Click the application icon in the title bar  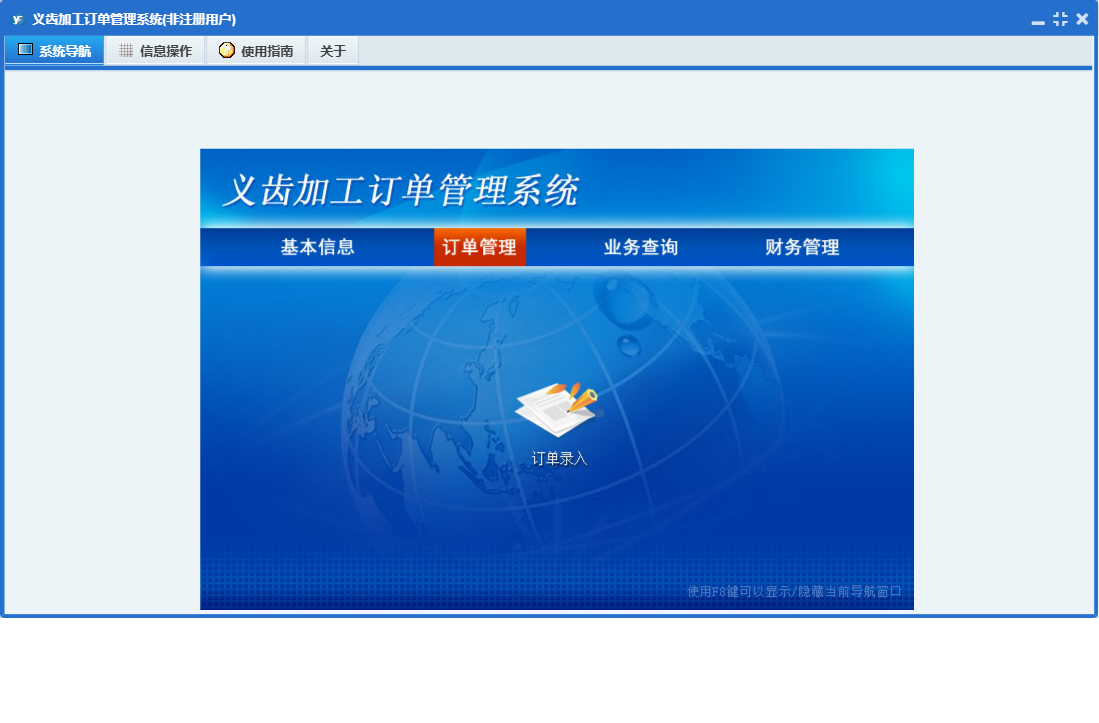pos(17,19)
